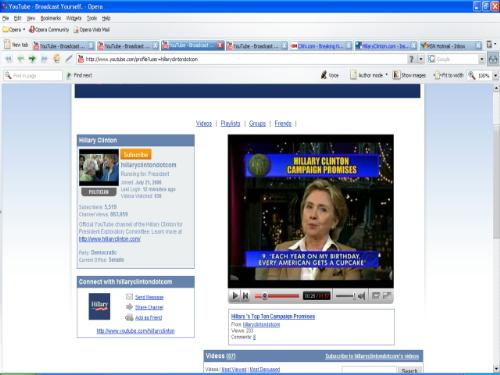Open the zoom percentage dropdown

tap(495, 76)
